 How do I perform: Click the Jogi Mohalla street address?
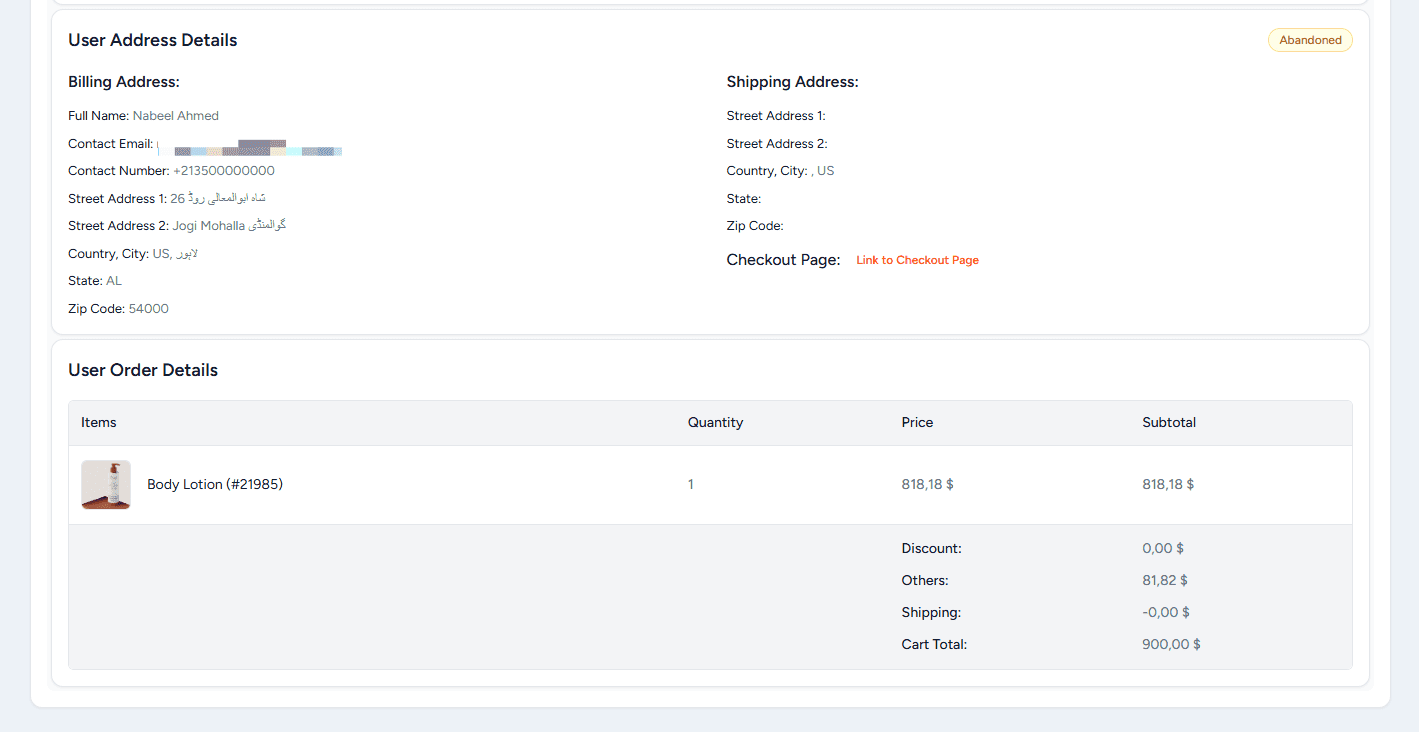[229, 226]
